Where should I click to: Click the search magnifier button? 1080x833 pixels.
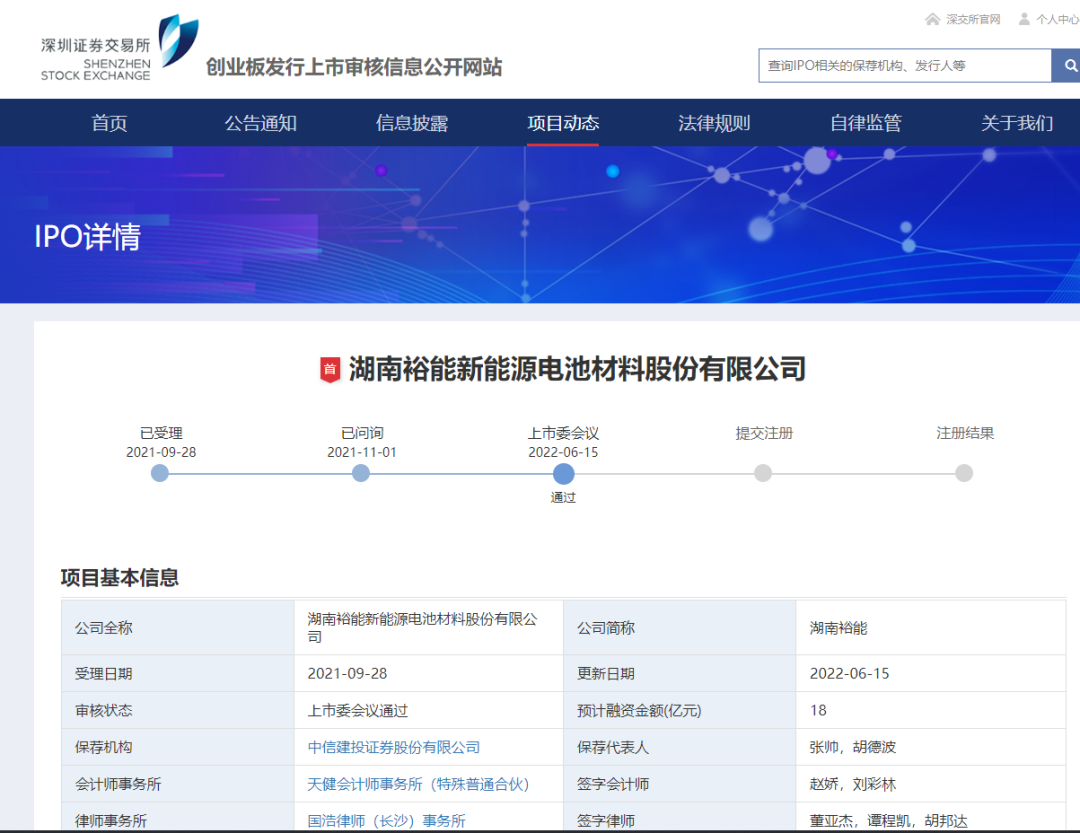(1068, 65)
